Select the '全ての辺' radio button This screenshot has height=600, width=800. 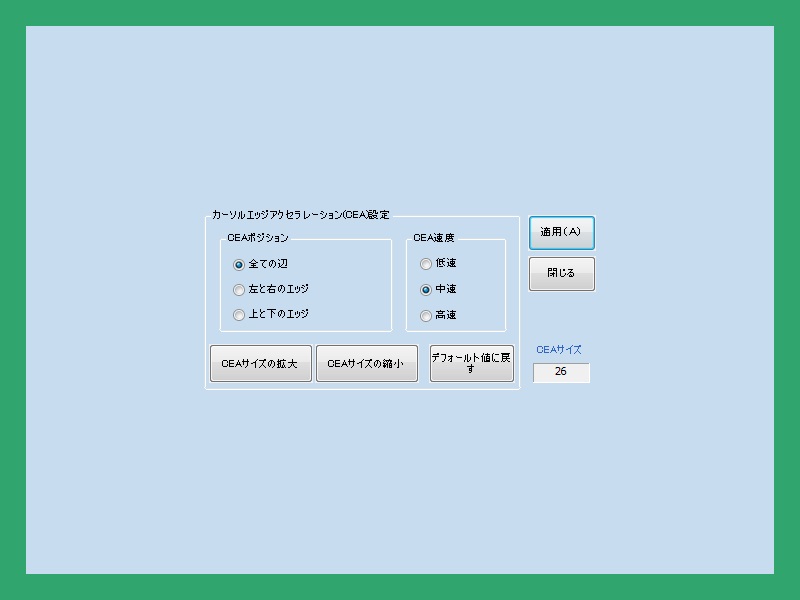[239, 265]
